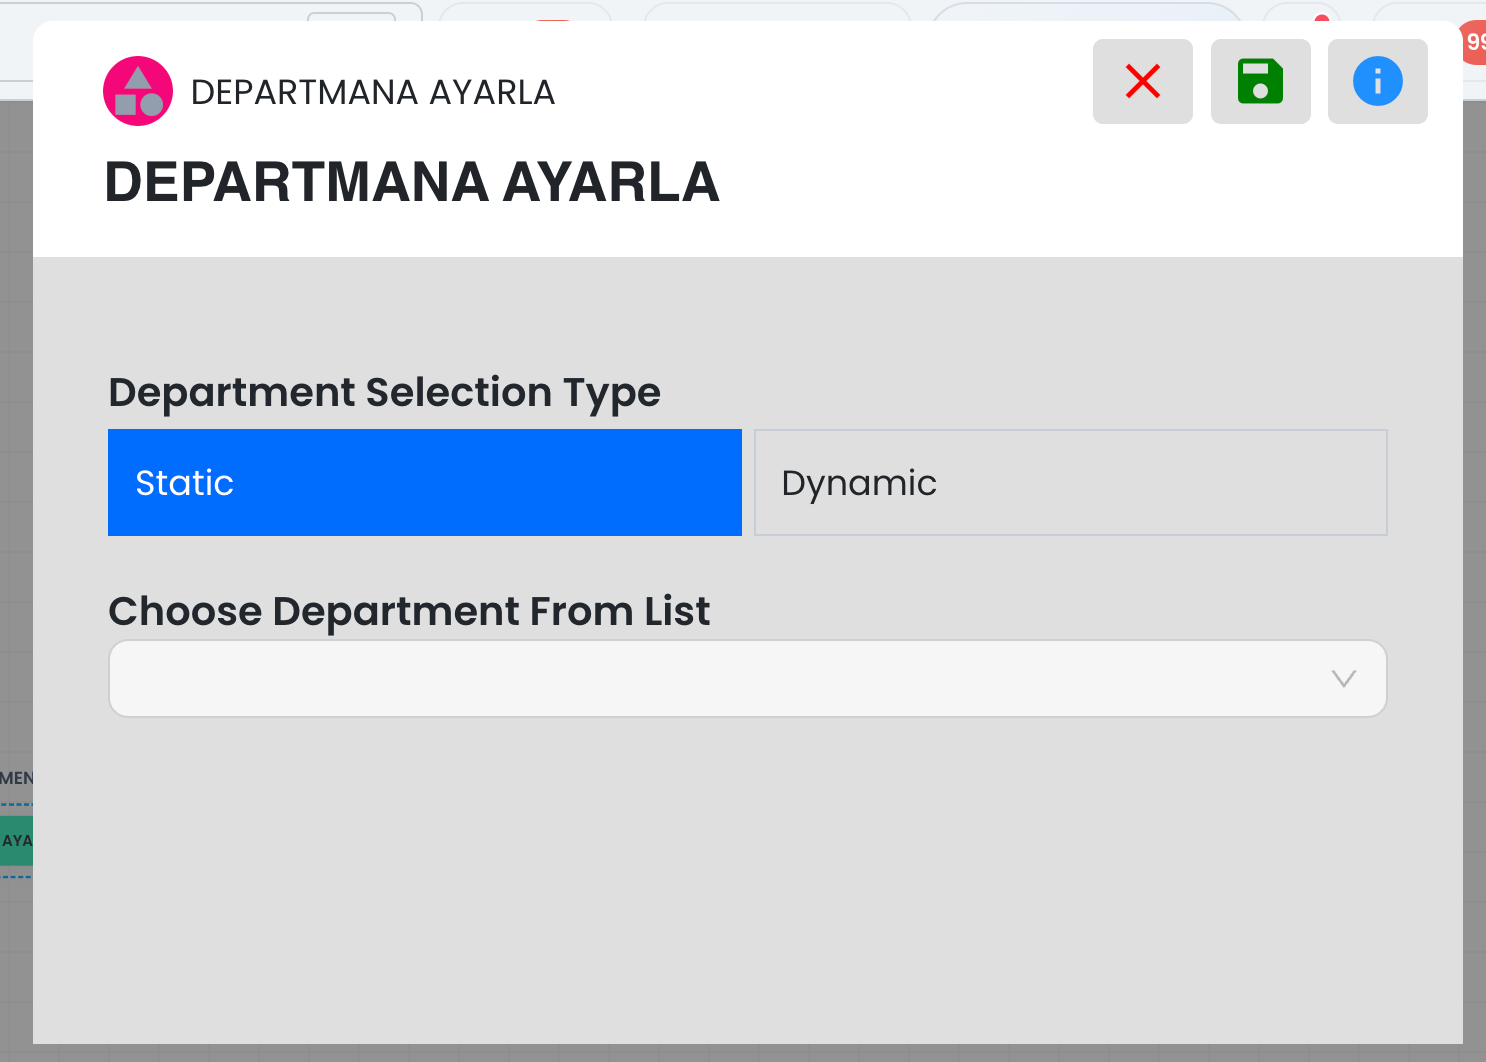Click the blue dashed line above the AYA node

click(x=16, y=804)
